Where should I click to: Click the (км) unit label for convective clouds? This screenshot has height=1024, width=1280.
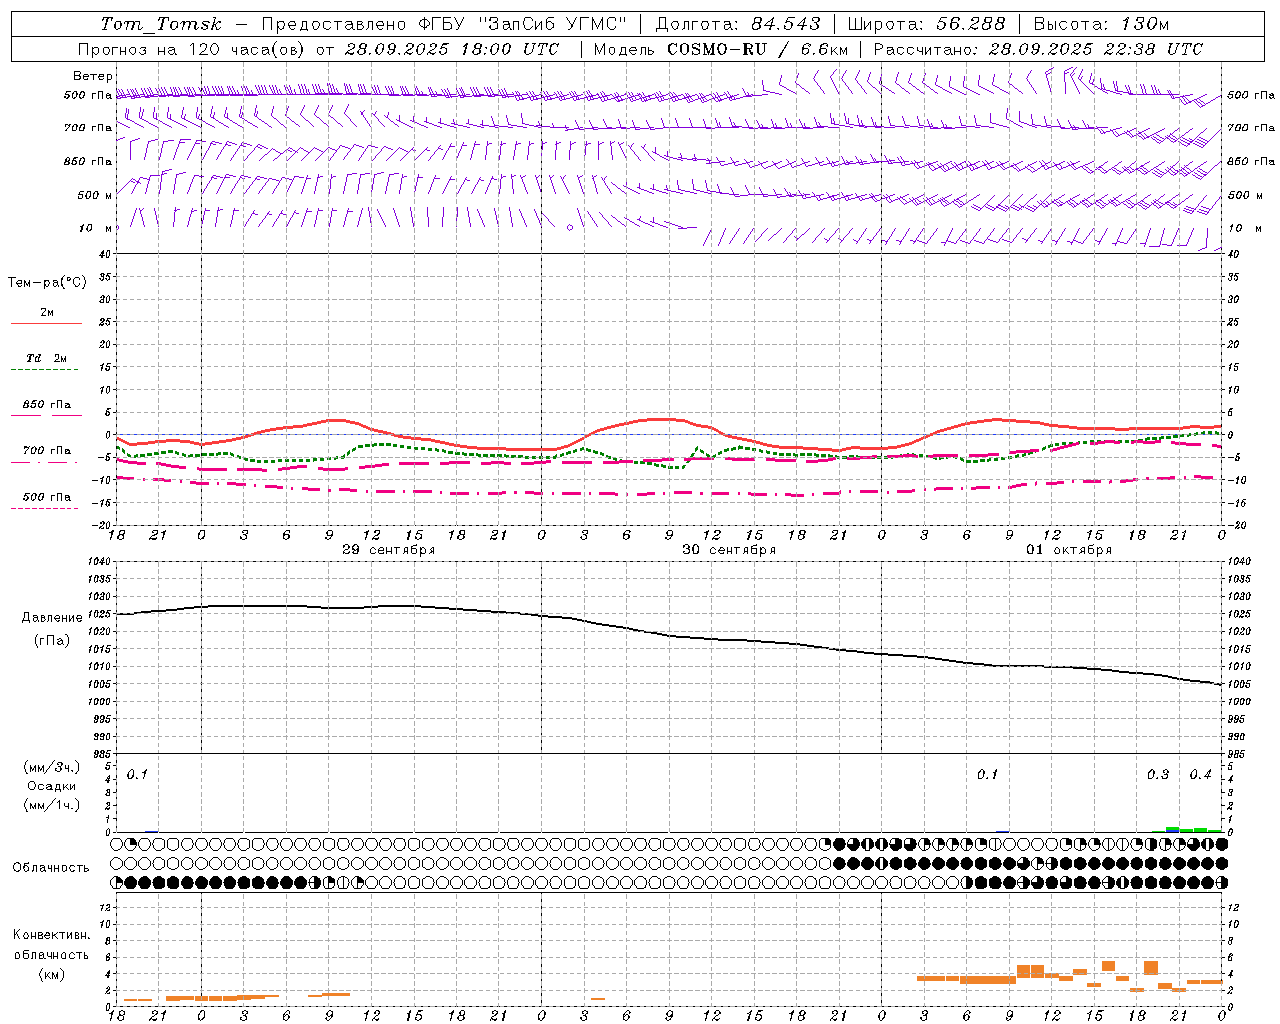pyautogui.click(x=52, y=974)
